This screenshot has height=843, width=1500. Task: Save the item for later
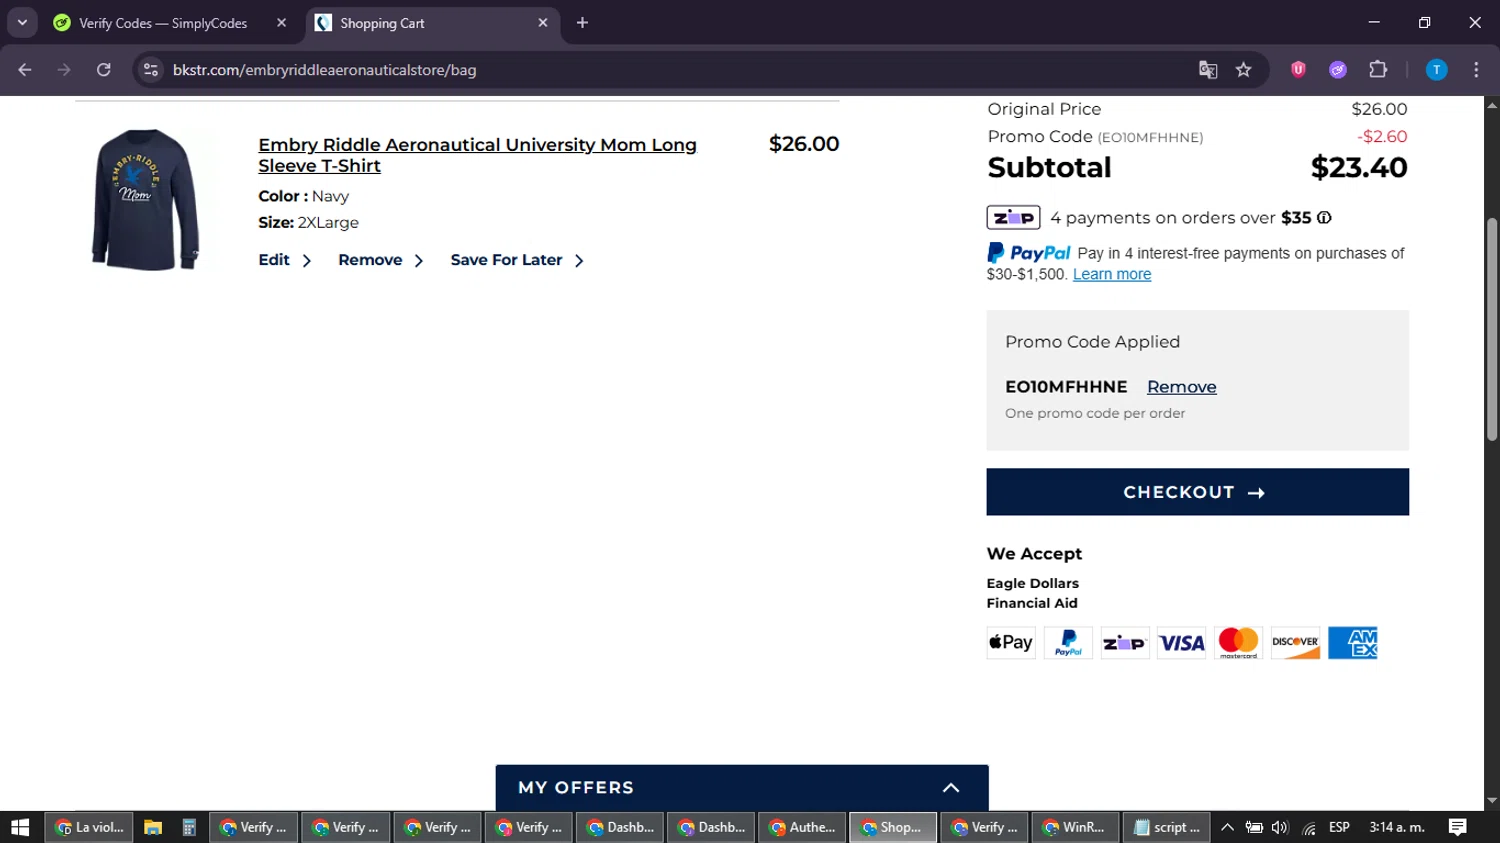517,260
